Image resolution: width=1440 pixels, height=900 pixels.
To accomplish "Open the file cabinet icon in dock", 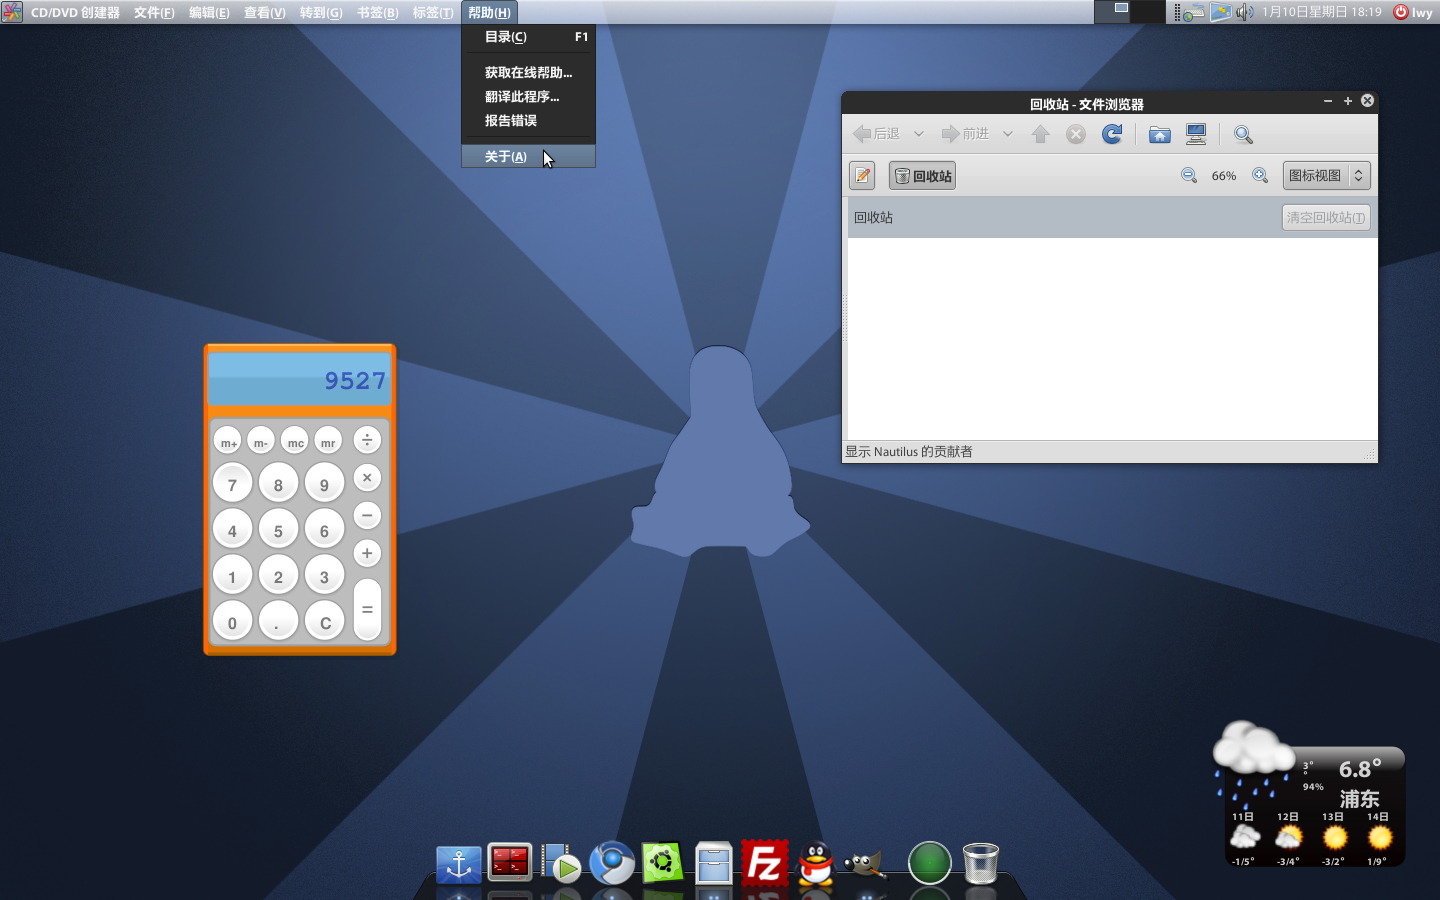I will [x=713, y=863].
